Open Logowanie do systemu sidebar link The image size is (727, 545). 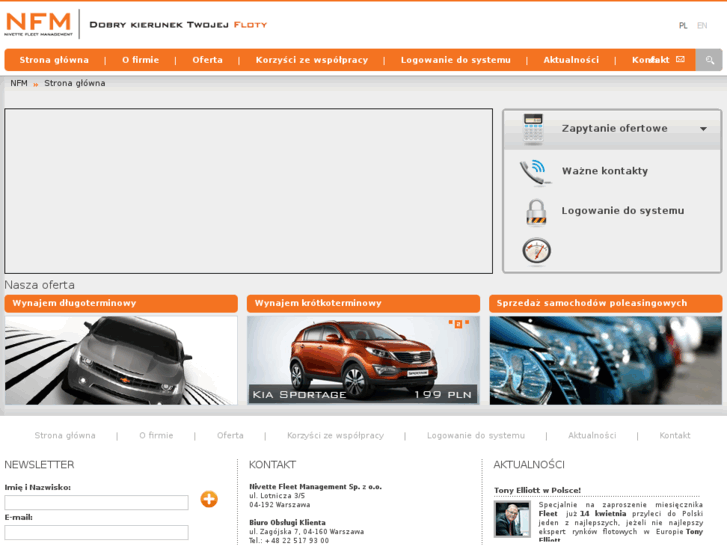[x=623, y=211]
